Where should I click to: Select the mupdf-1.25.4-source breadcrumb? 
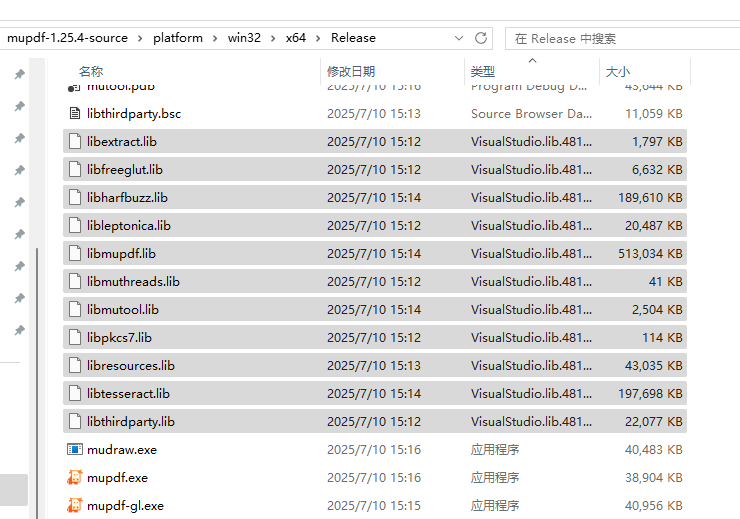tap(67, 38)
